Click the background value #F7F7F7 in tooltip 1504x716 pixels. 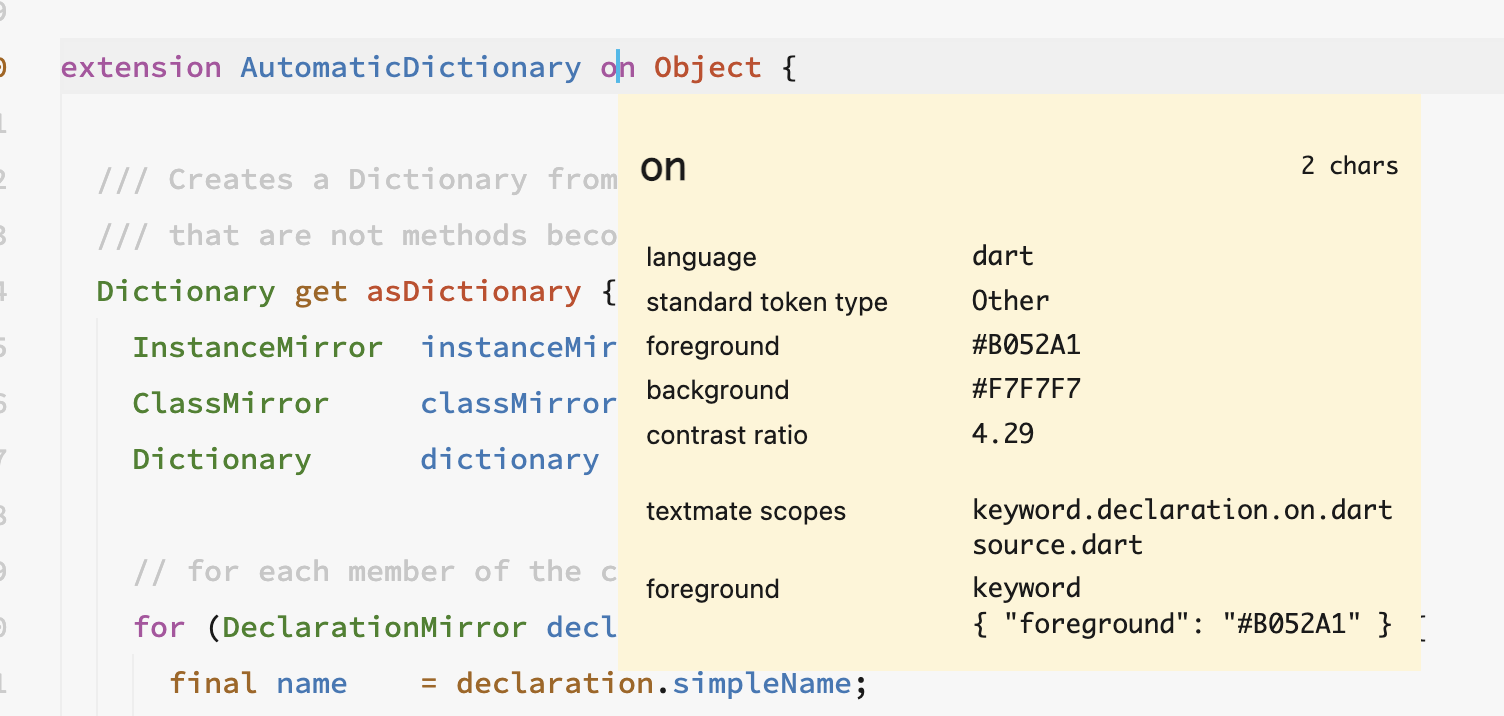tap(1026, 389)
